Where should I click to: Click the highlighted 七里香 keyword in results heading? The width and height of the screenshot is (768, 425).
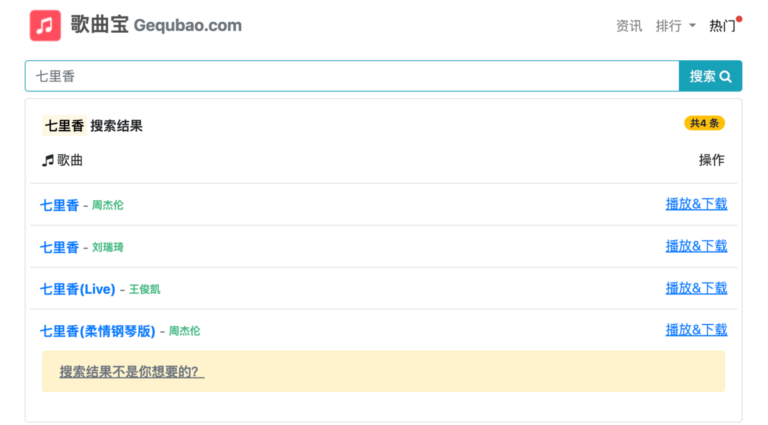[64, 126]
